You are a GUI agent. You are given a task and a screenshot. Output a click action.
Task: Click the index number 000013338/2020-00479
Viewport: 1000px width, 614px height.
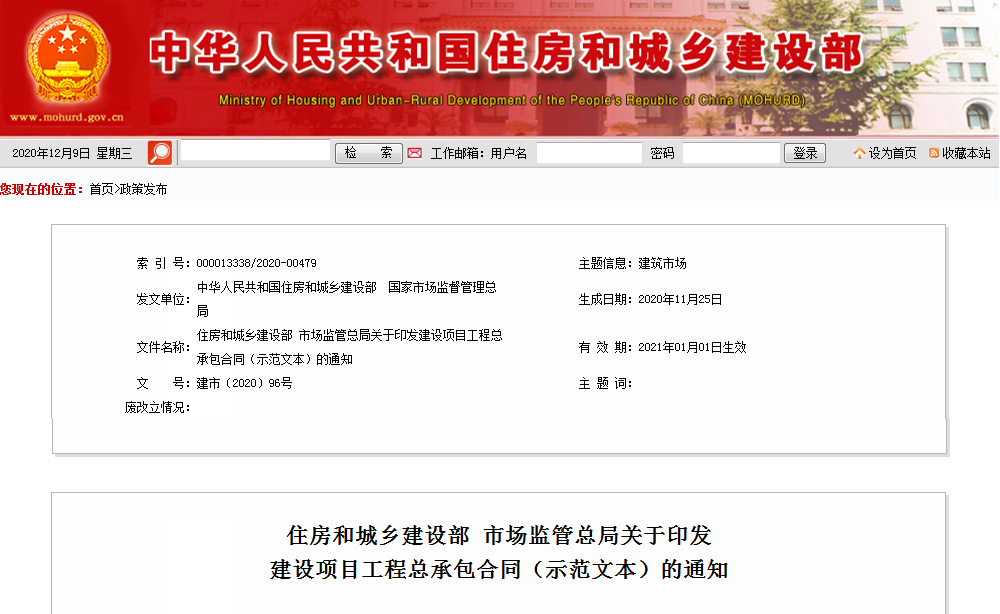[x=256, y=263]
